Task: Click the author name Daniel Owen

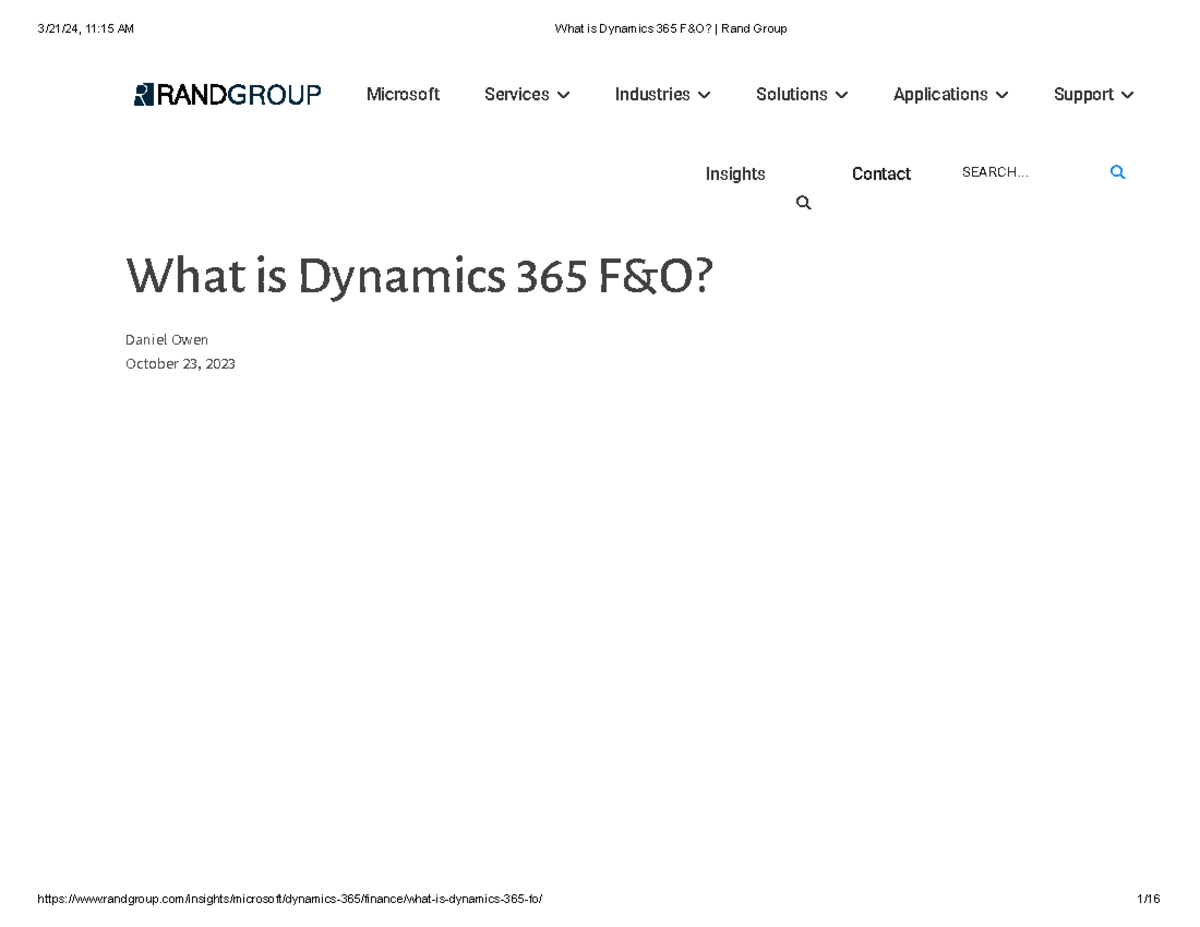Action: [x=167, y=340]
